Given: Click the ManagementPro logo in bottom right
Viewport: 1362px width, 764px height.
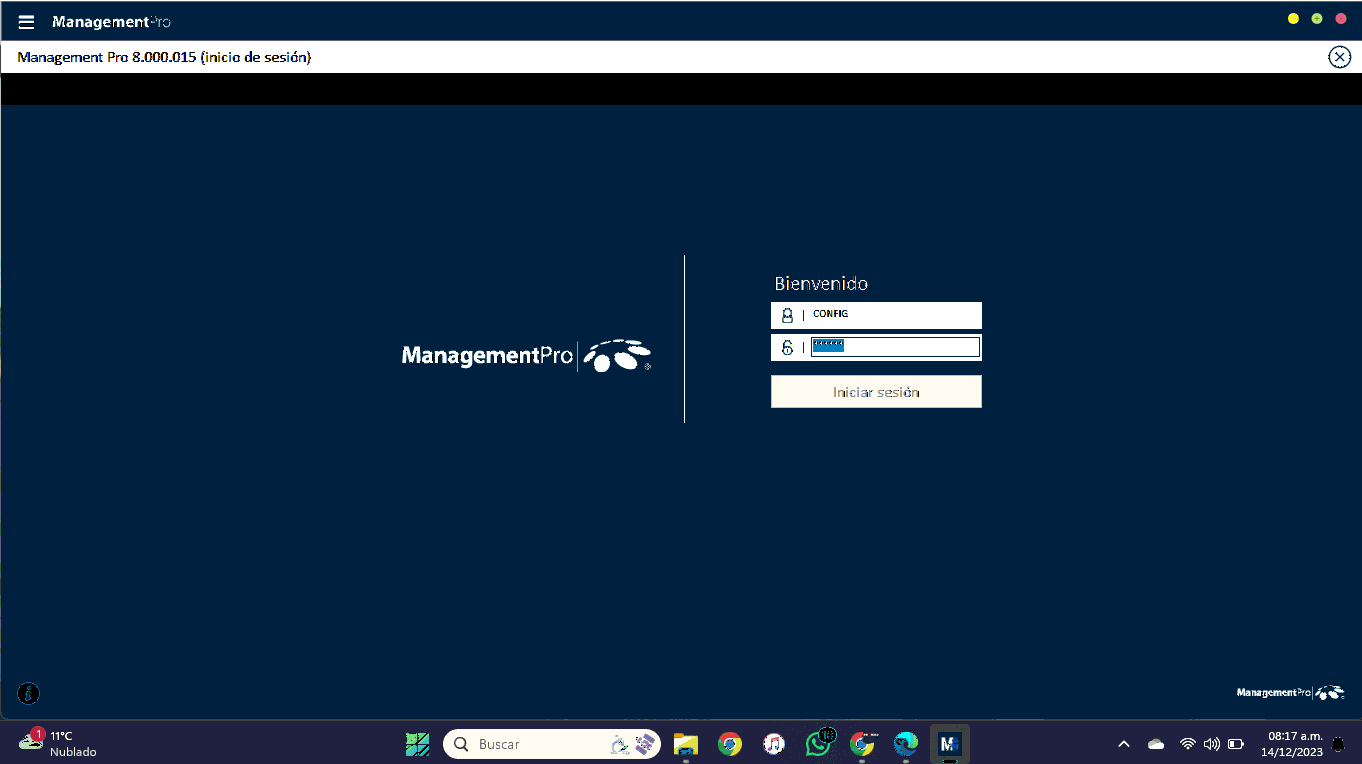Looking at the screenshot, I should tap(1290, 693).
